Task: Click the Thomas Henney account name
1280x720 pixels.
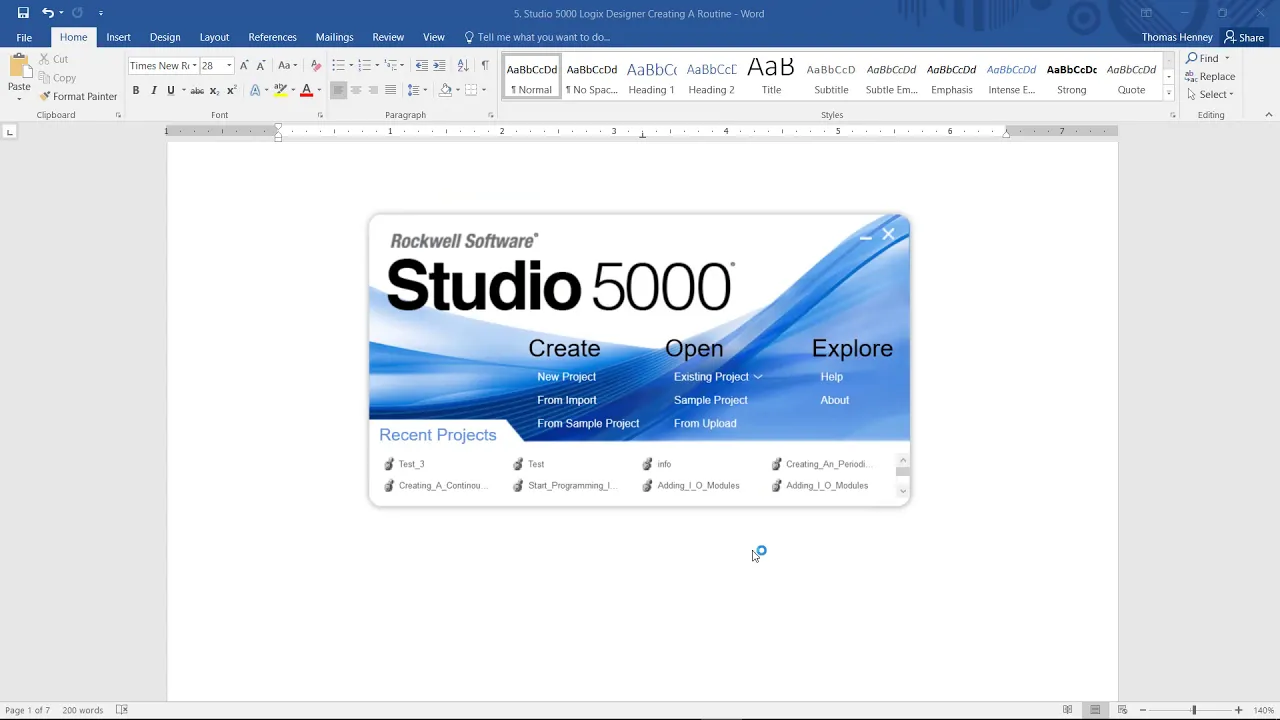Action: [x=1177, y=38]
